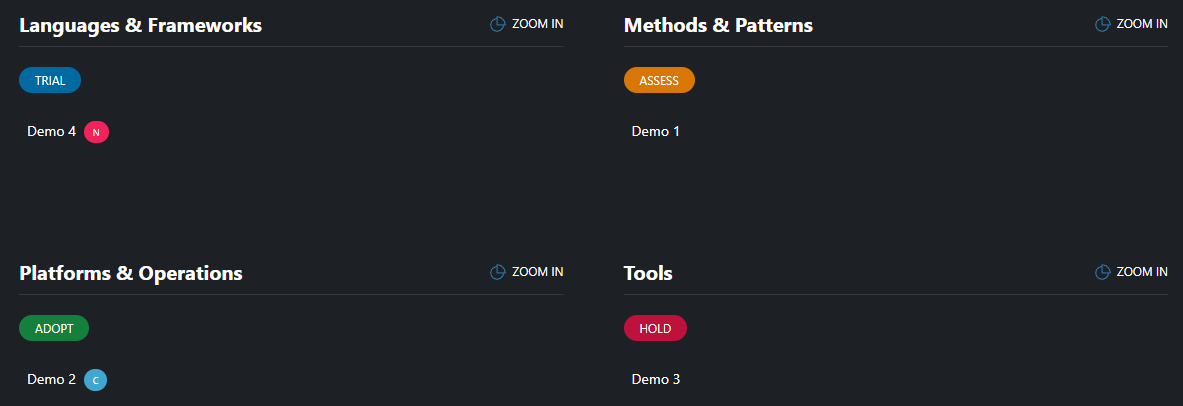Click the ZOOM IN text for Methods & Patterns
1183x406 pixels.
coord(1142,24)
